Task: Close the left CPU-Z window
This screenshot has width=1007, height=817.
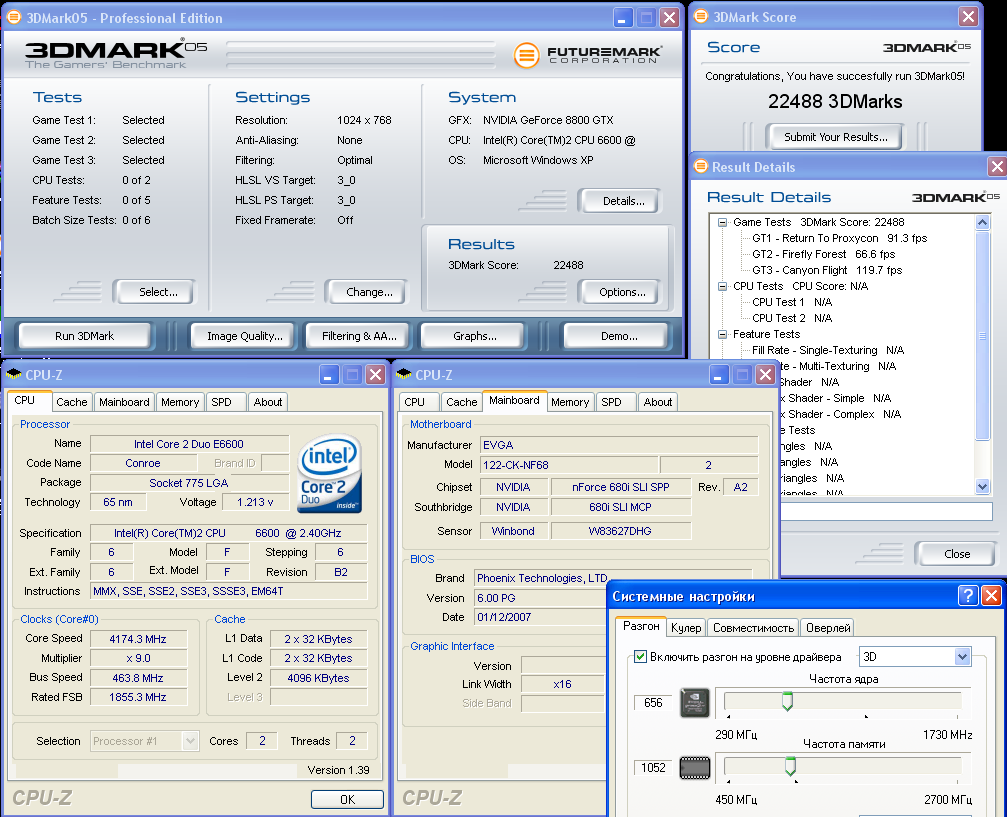Action: click(x=376, y=374)
